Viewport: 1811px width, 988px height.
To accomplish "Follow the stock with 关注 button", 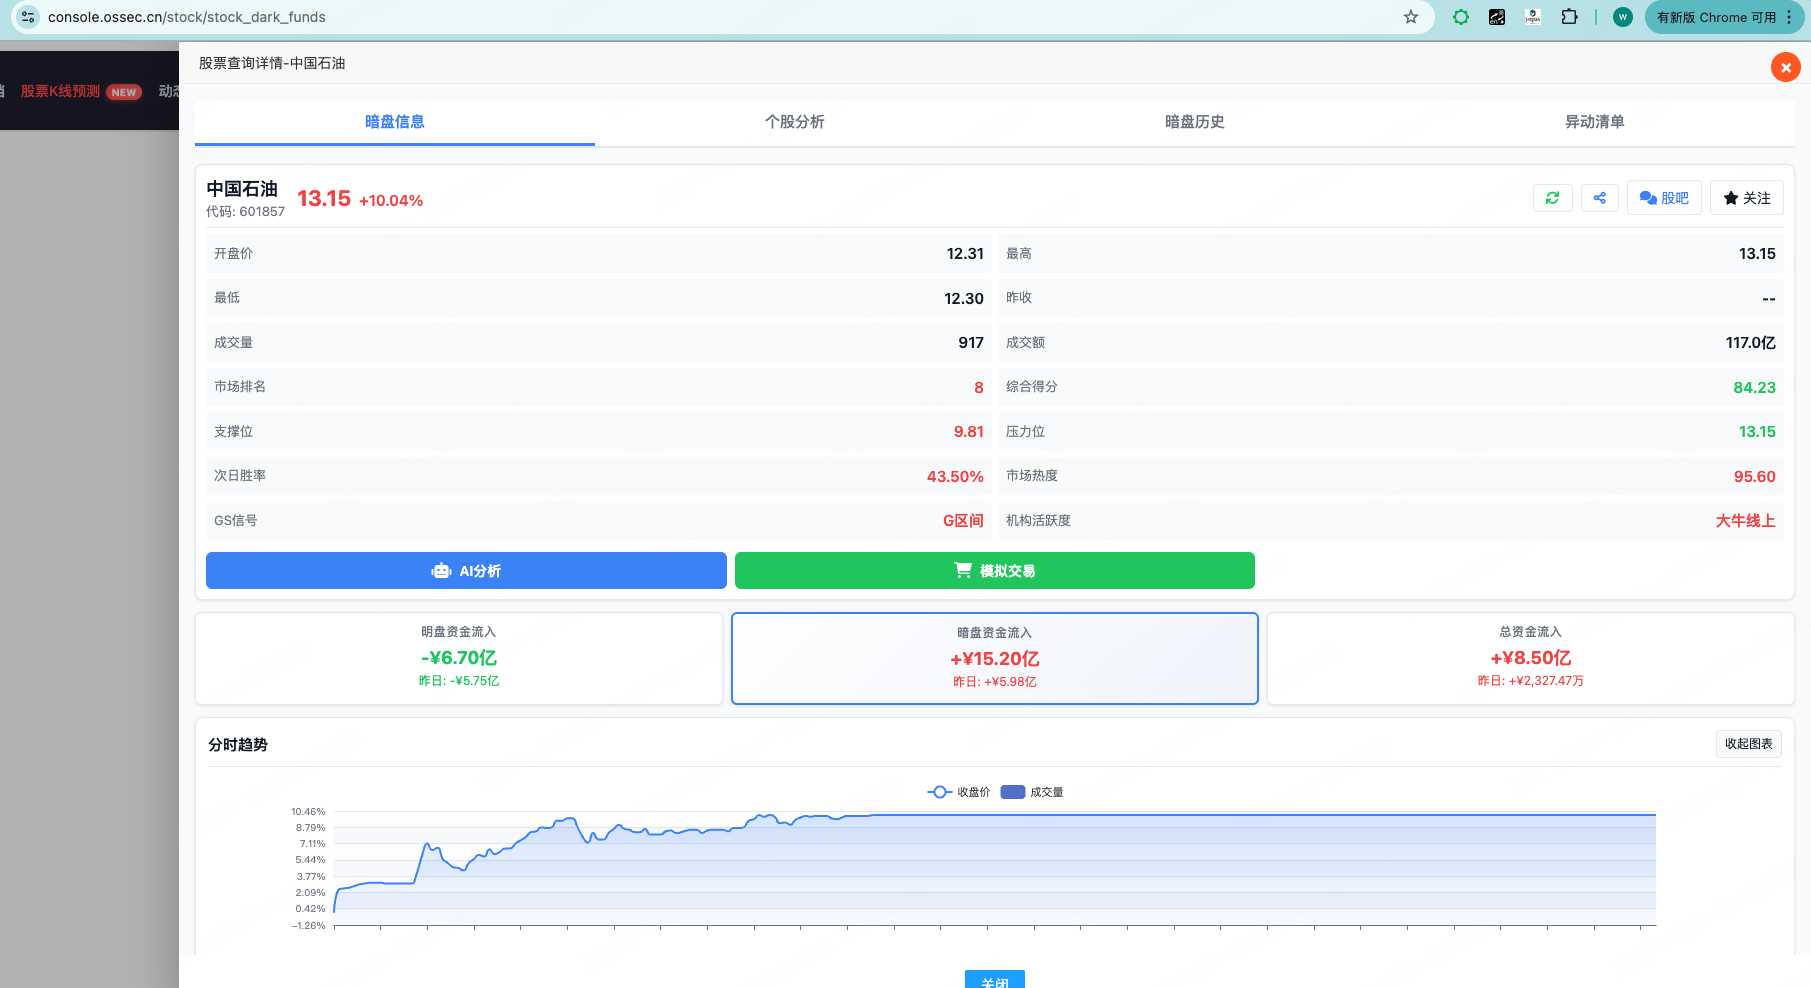I will coord(1747,198).
